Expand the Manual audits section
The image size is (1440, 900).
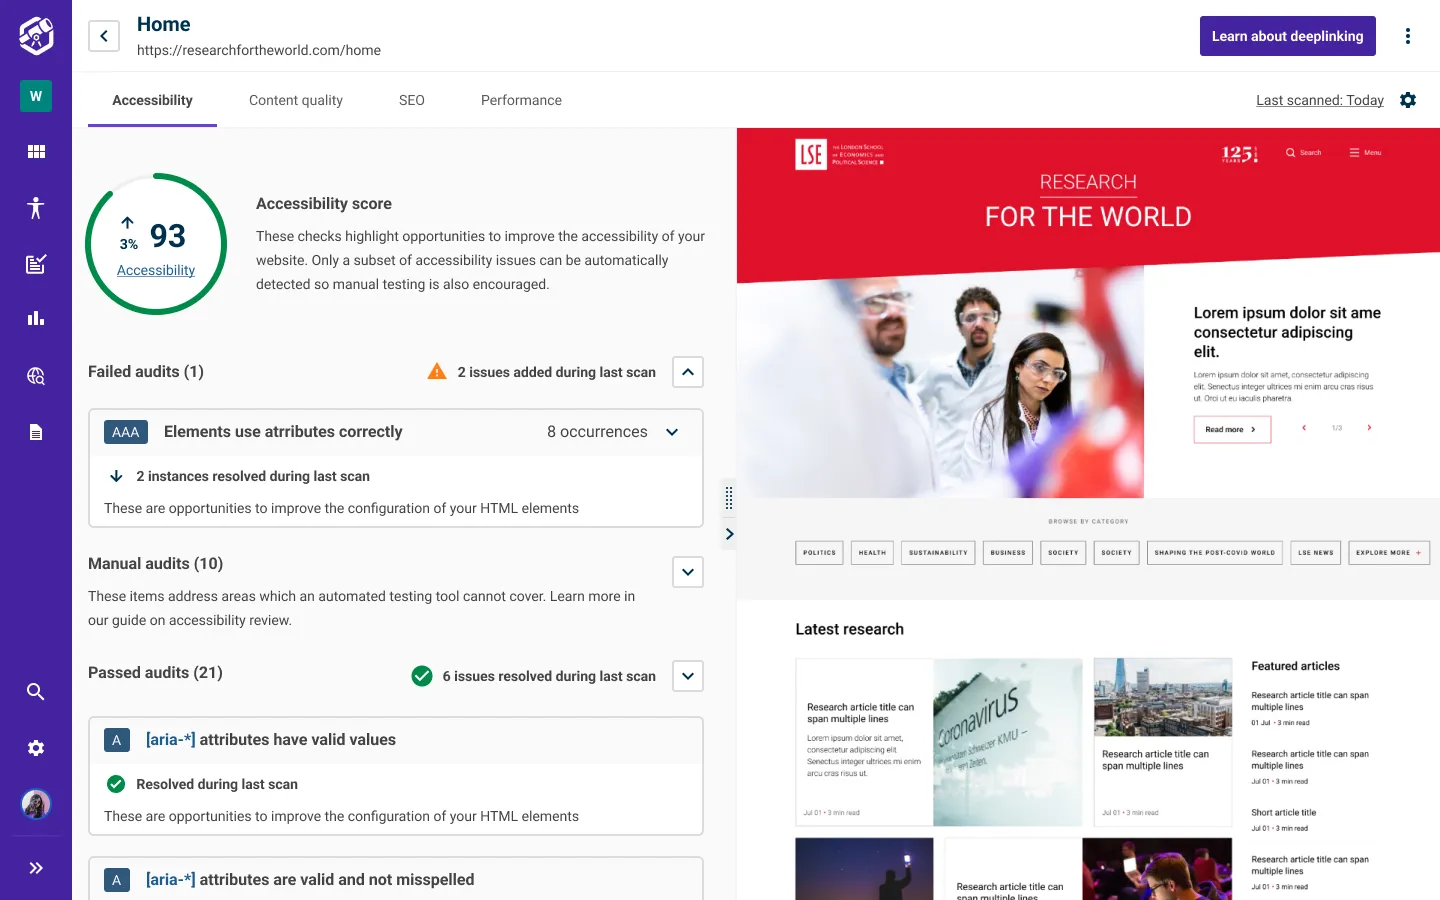coord(687,571)
